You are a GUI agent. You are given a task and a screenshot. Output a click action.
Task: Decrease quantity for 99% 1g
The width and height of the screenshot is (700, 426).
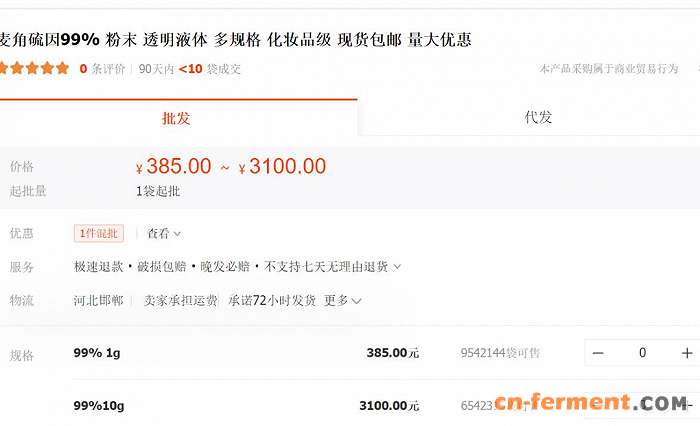(x=598, y=352)
